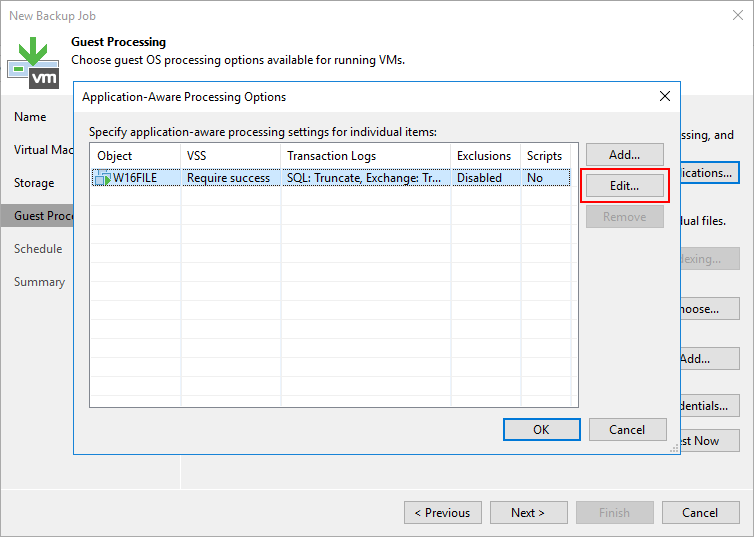Click the Scripts column header
This screenshot has width=754, height=537.
click(x=545, y=156)
